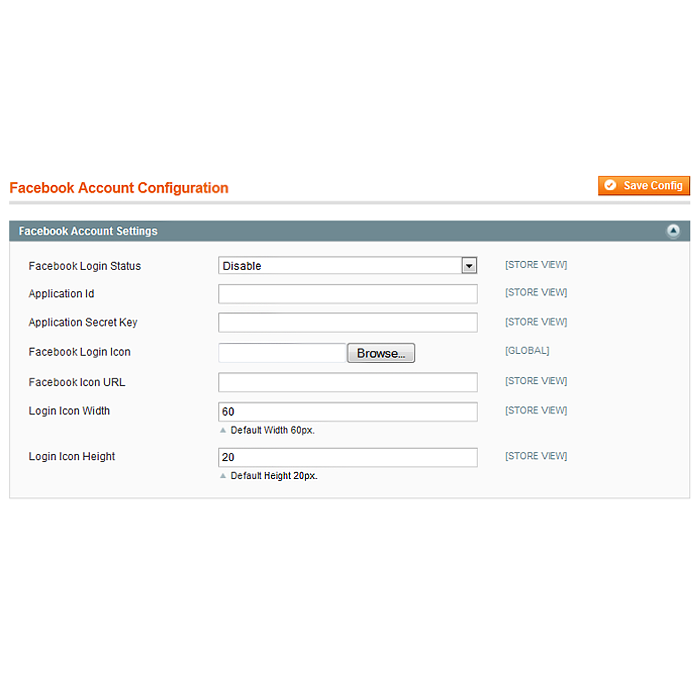This screenshot has height=680, width=700.
Task: Click the Facebook Login Icon file path box
Action: click(x=283, y=353)
